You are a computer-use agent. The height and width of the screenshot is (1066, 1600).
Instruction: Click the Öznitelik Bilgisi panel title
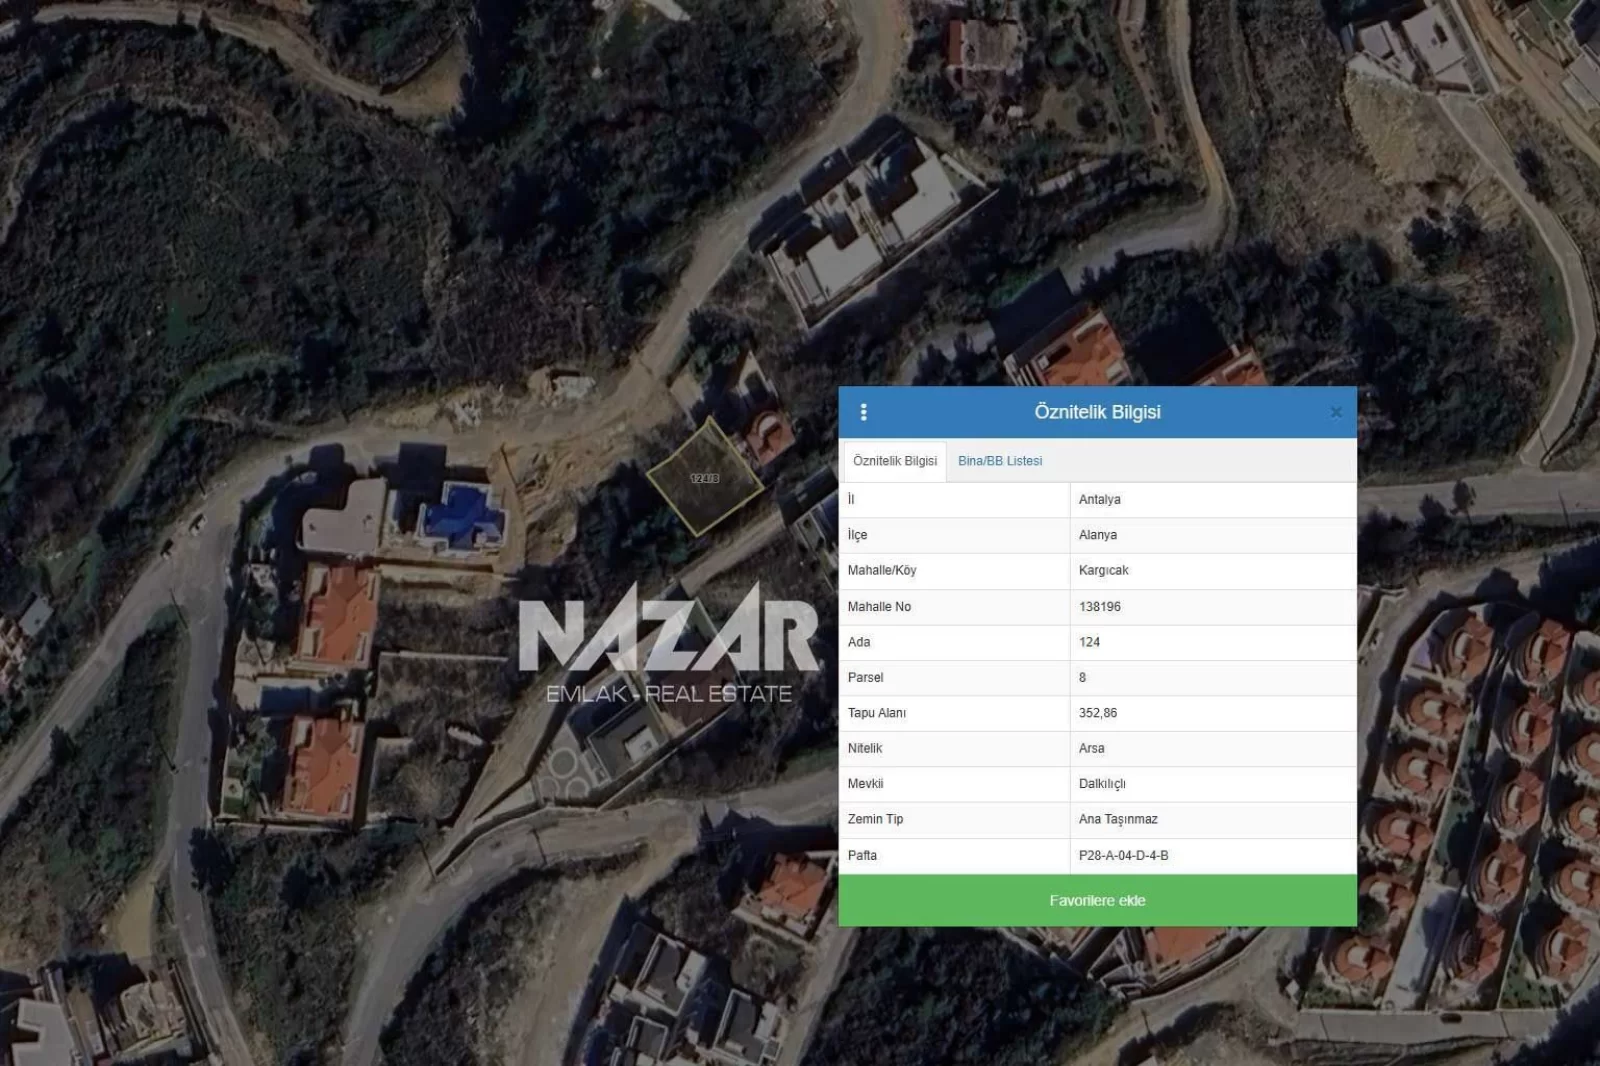tap(1097, 412)
